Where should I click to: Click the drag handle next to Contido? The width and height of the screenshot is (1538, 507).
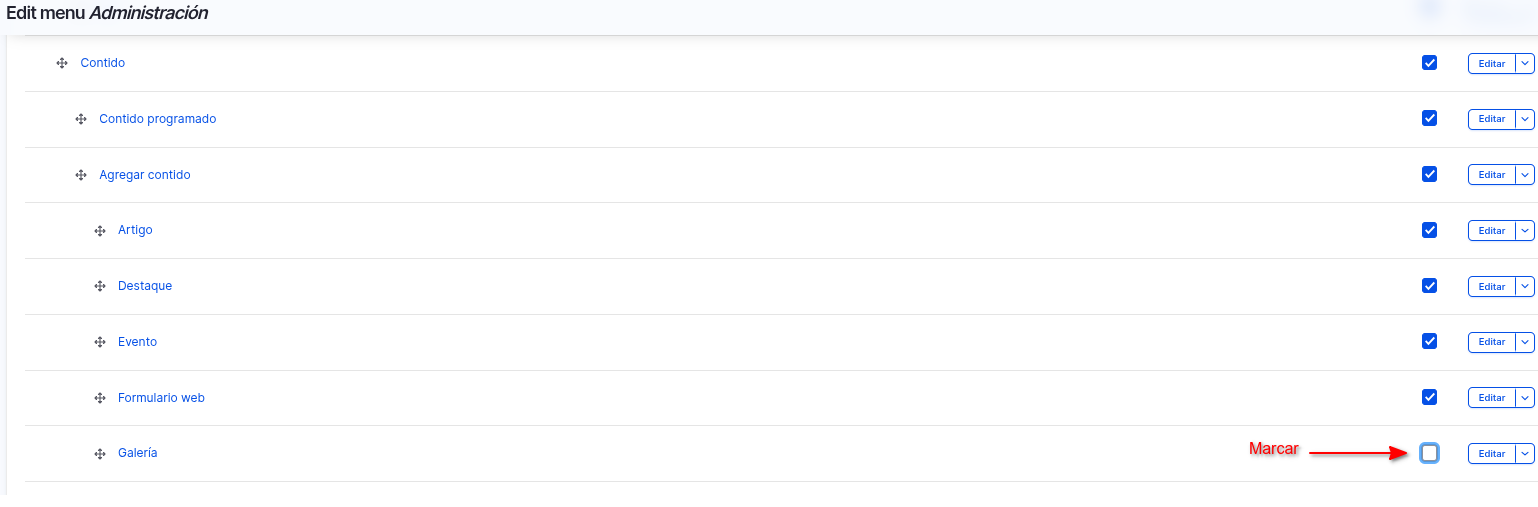(62, 63)
